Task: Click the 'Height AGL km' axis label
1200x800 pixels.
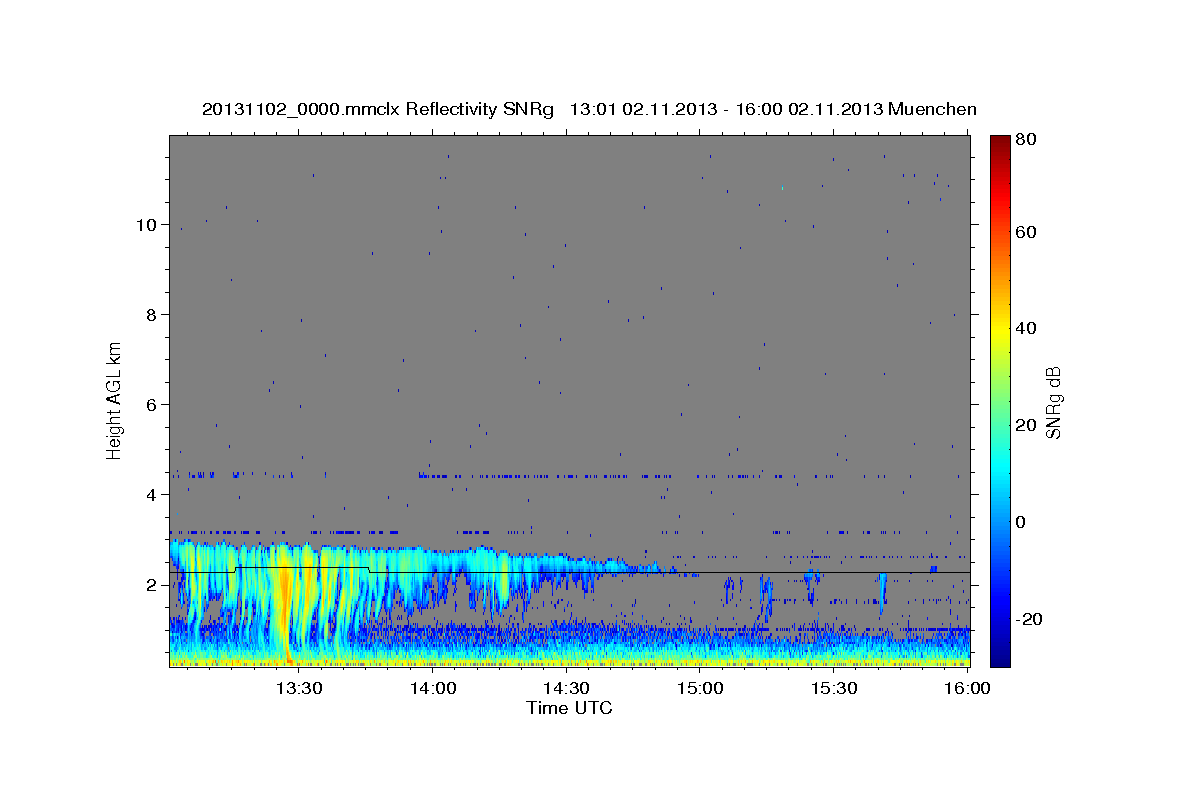Action: tap(115, 401)
